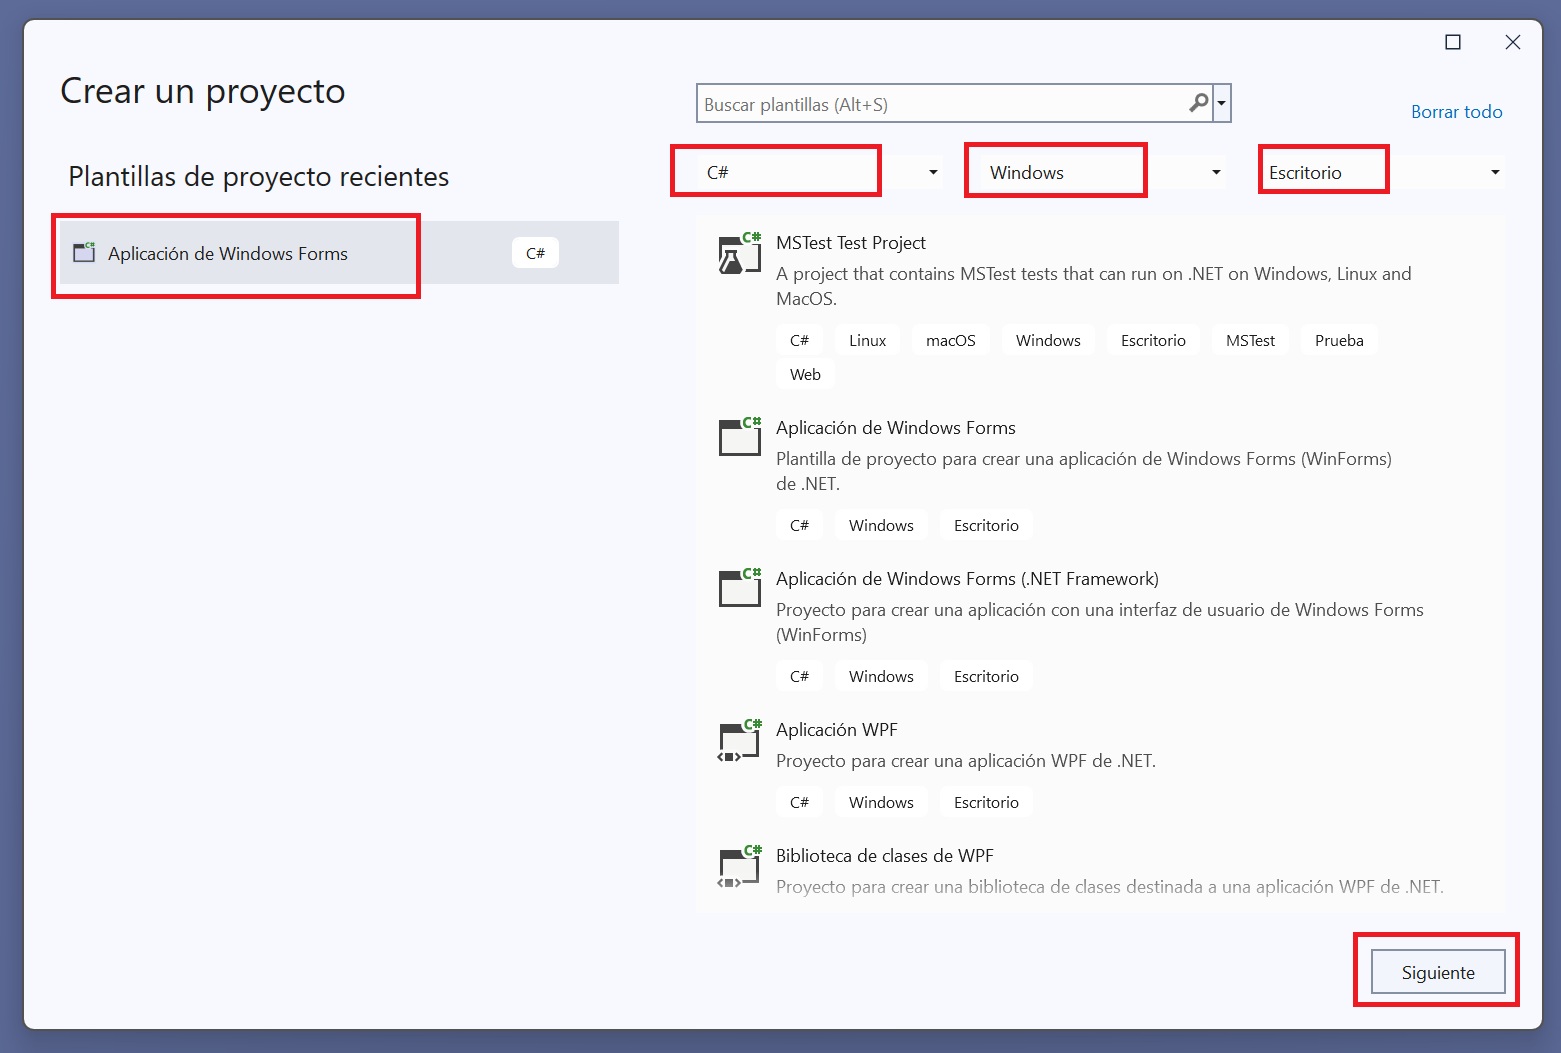Click the Aplicación WPF template icon
The width and height of the screenshot is (1561, 1053).
pos(739,741)
